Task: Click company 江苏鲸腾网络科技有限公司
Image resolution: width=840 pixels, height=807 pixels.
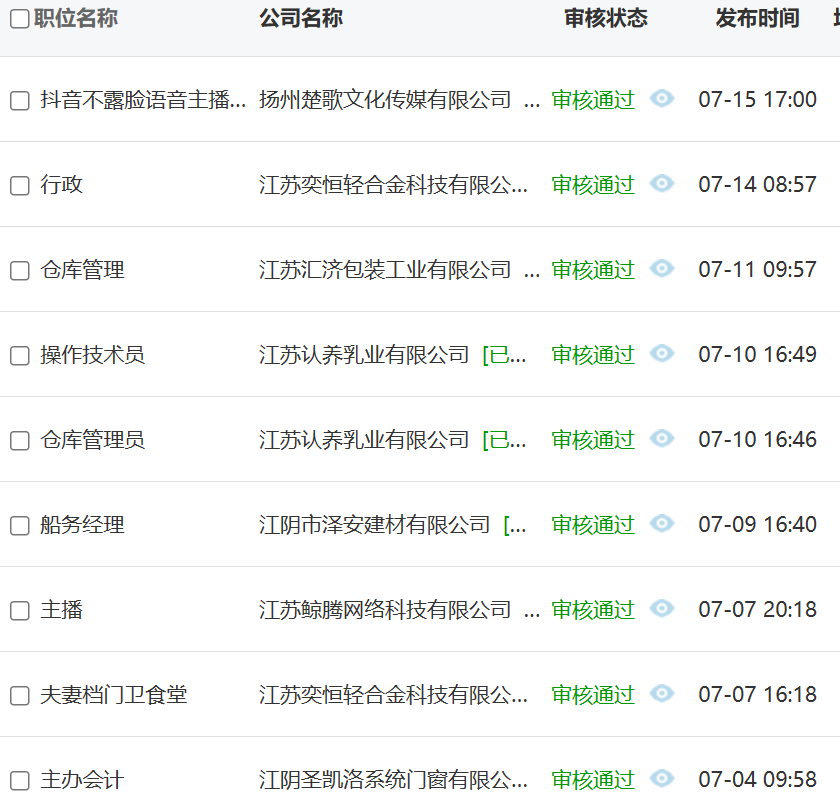Action: click(385, 610)
